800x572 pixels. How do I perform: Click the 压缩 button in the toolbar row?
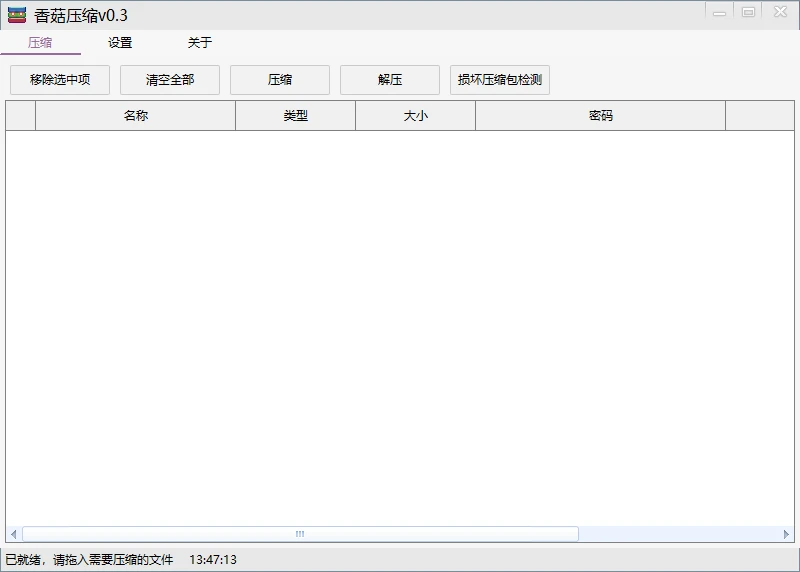(x=280, y=80)
